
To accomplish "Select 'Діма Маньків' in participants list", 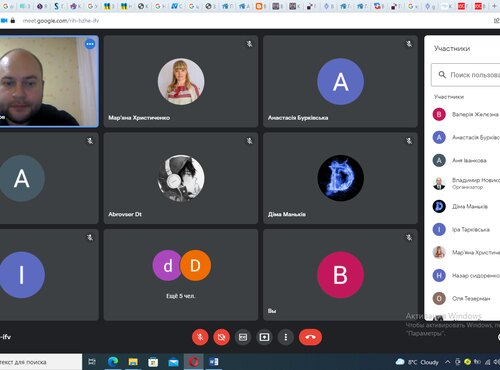I will (x=465, y=206).
